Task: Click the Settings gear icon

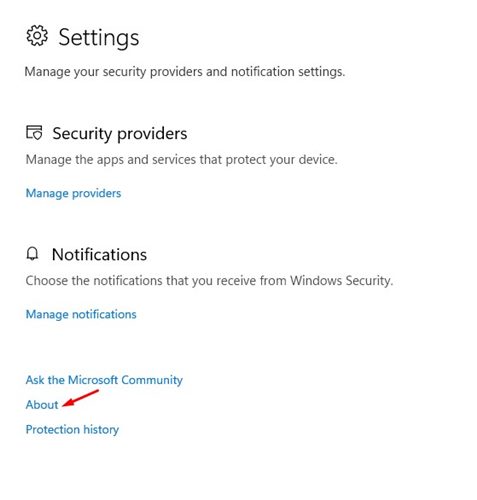Action: click(x=37, y=36)
